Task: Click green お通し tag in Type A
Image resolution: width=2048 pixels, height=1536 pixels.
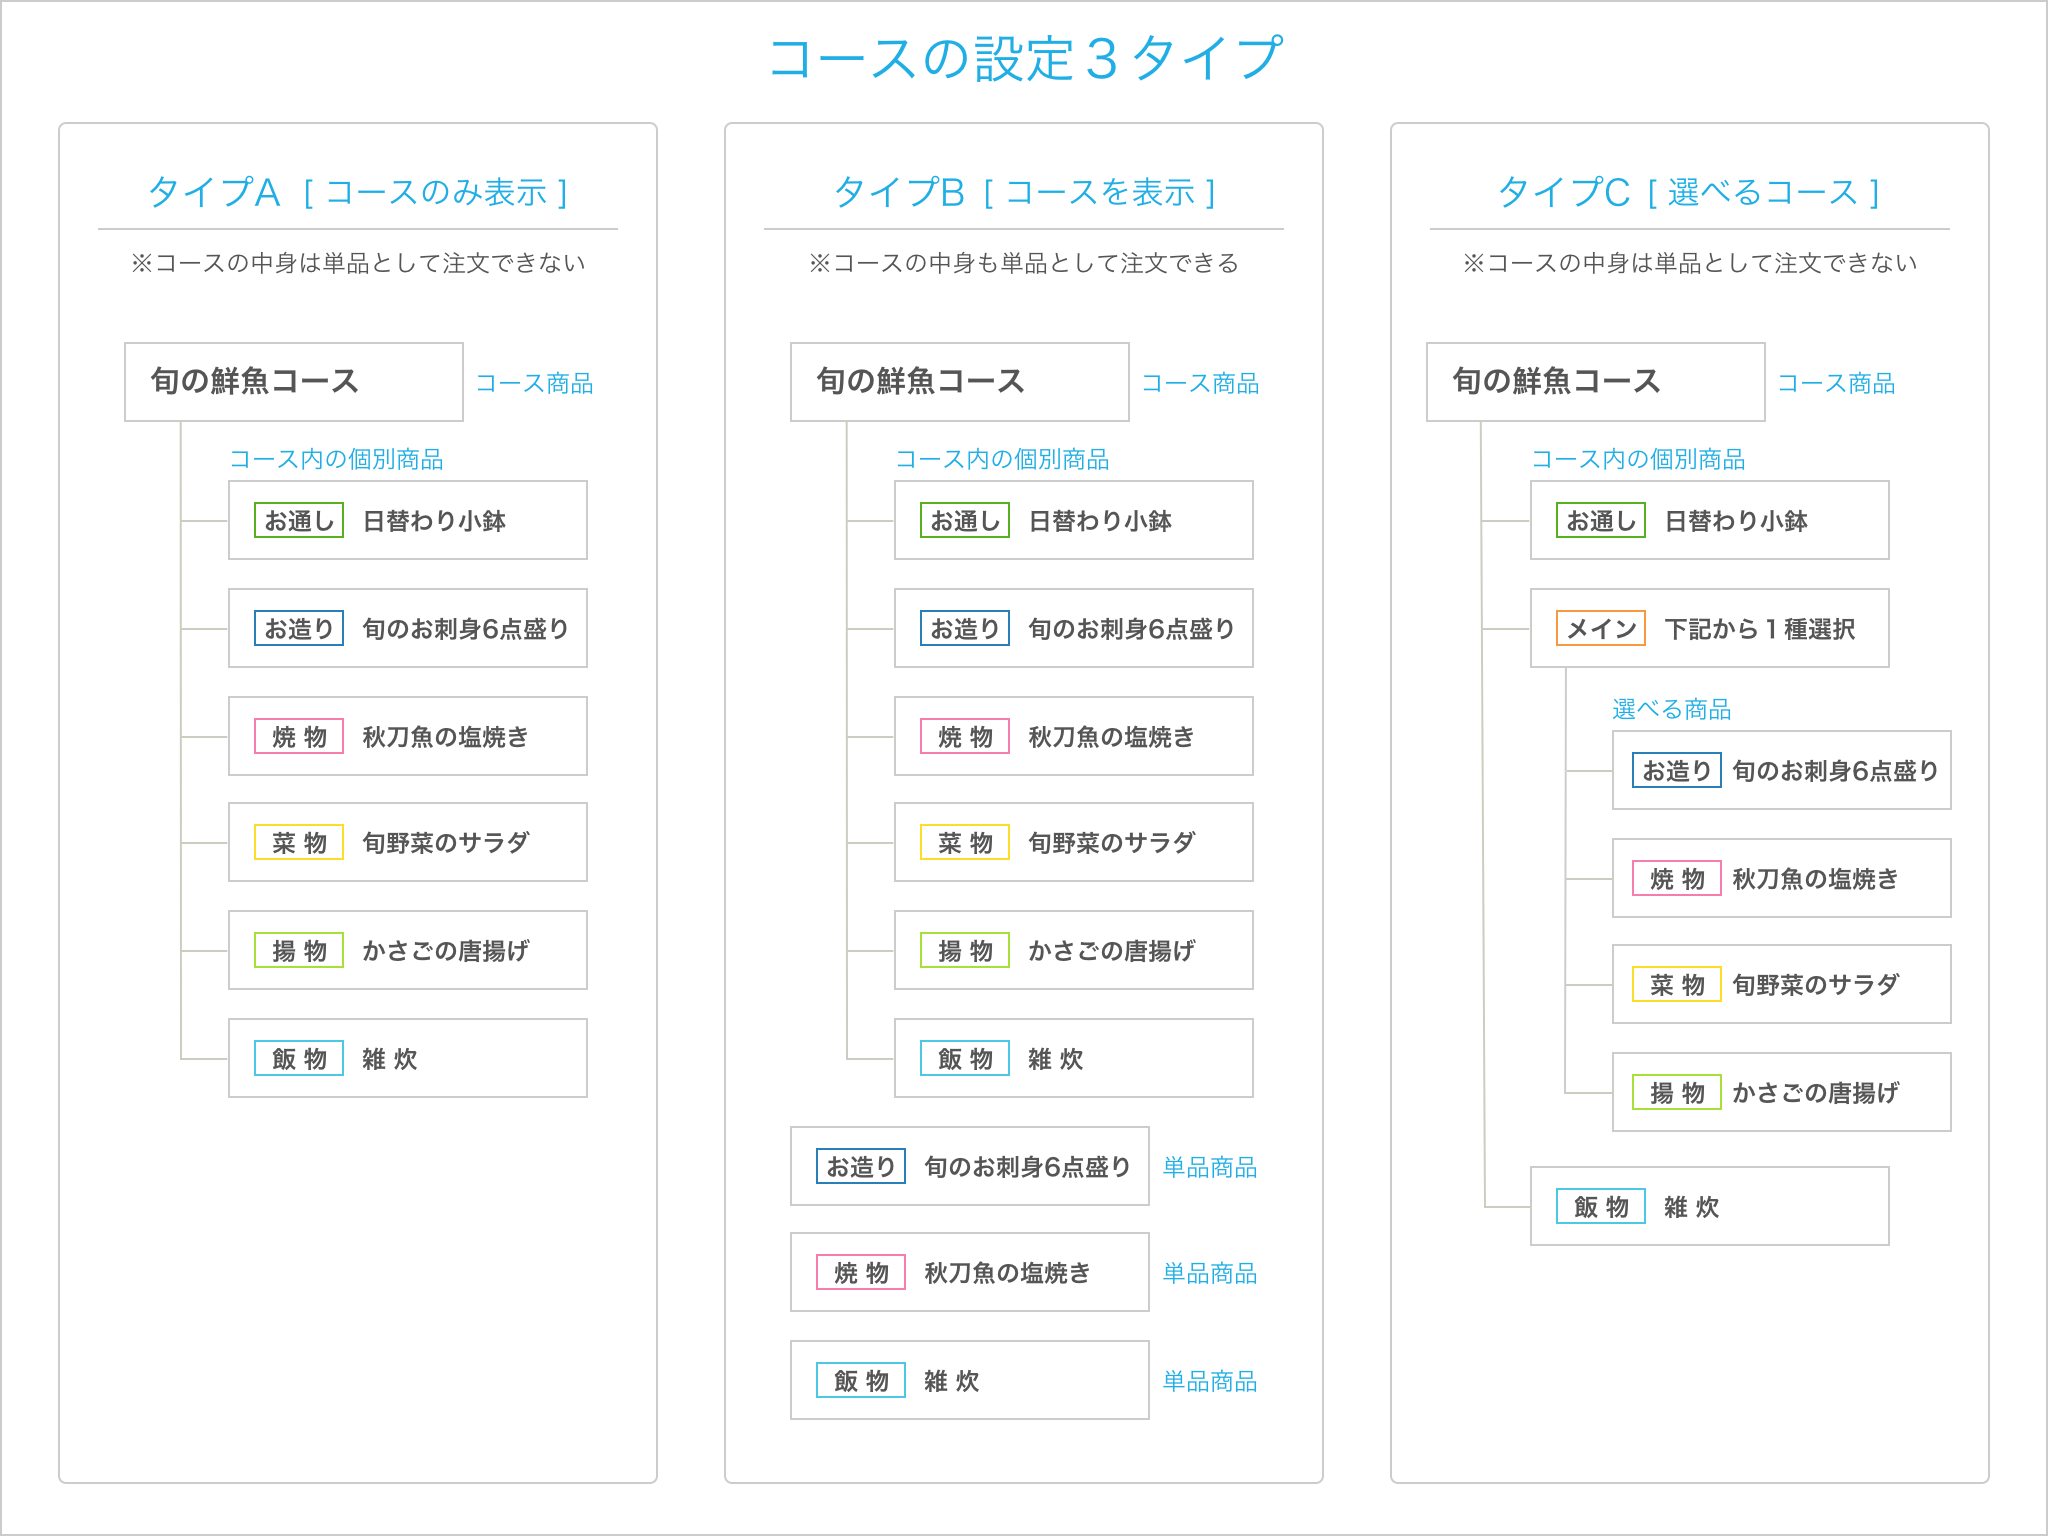Action: click(299, 520)
